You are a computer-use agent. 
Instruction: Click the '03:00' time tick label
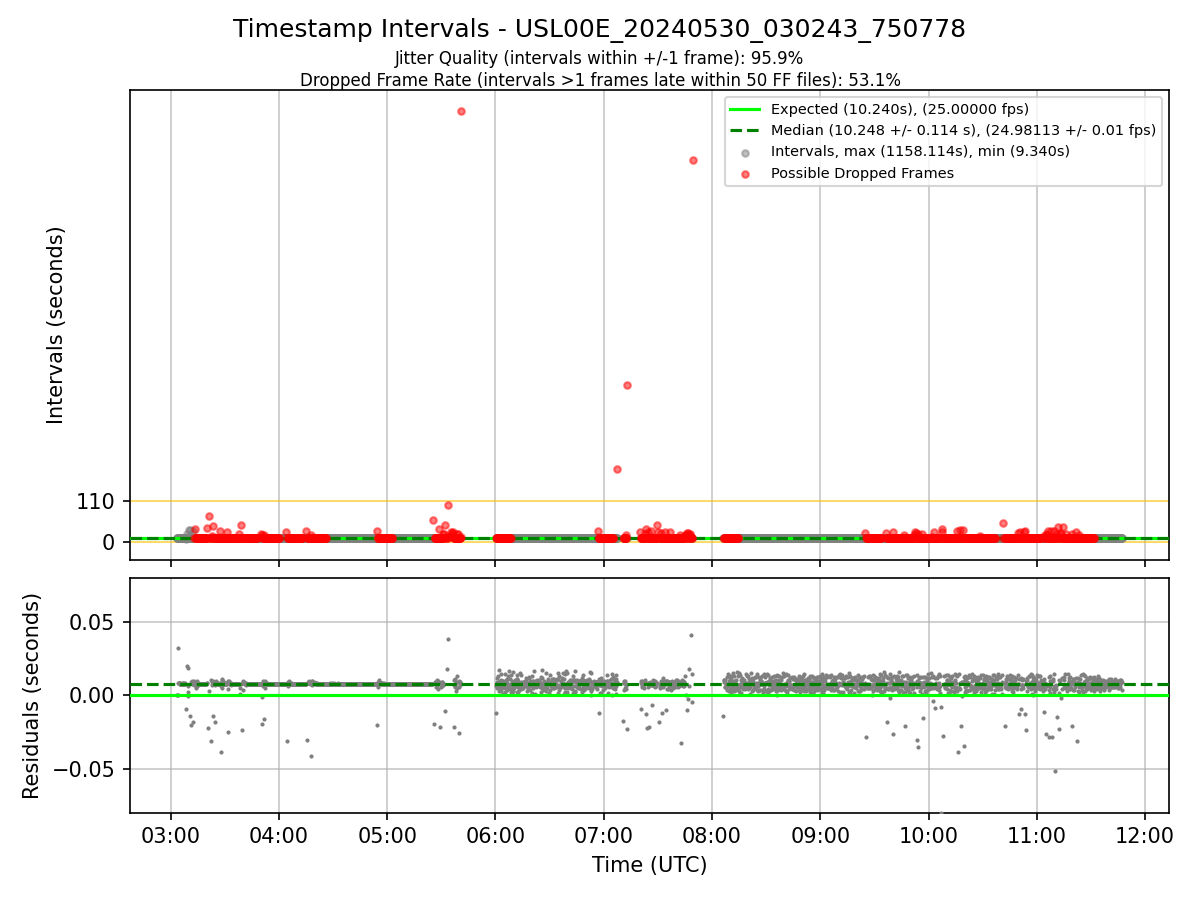[171, 834]
